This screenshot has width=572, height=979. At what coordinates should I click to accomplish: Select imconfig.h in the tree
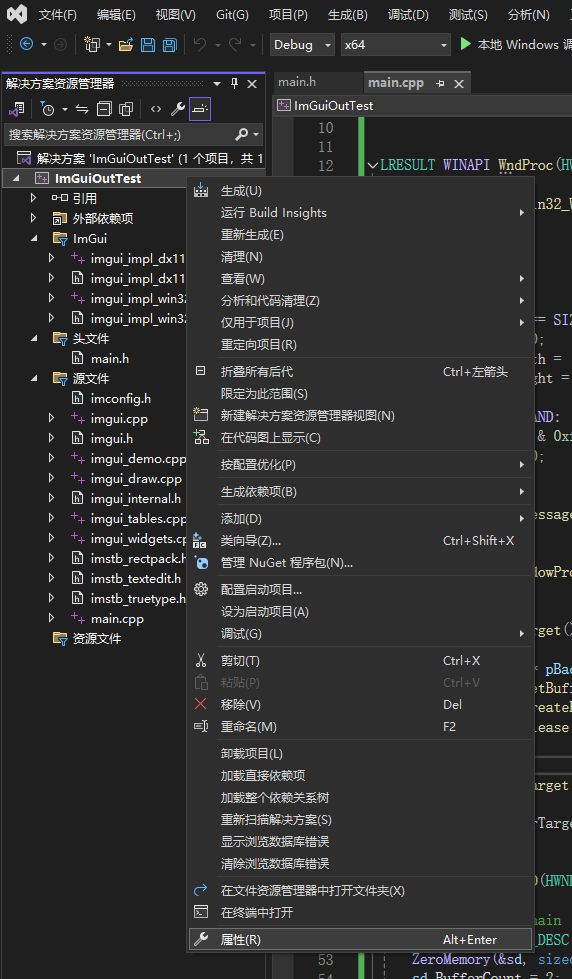click(121, 398)
